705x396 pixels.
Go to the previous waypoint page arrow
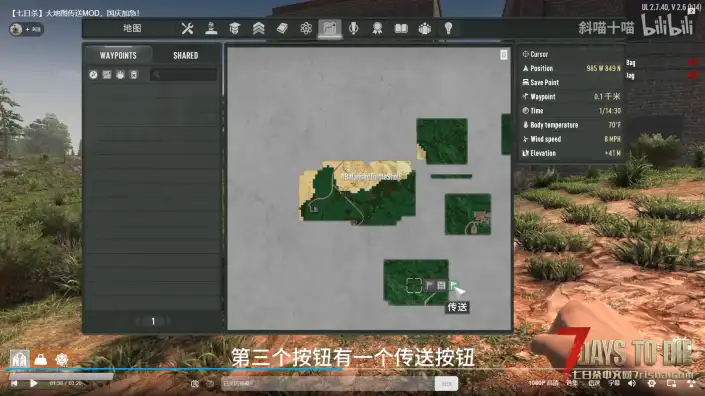tap(138, 321)
